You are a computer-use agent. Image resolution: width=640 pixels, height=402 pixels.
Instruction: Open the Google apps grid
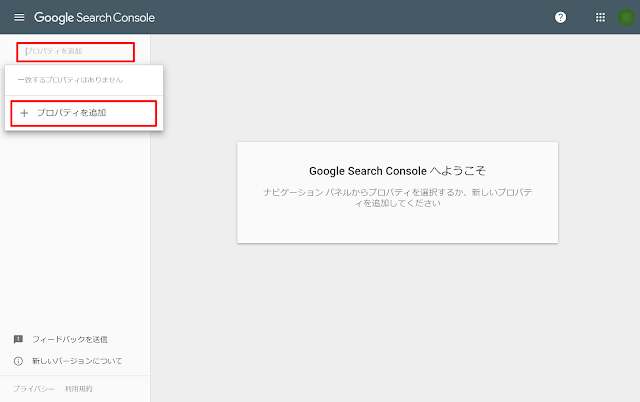(x=600, y=17)
